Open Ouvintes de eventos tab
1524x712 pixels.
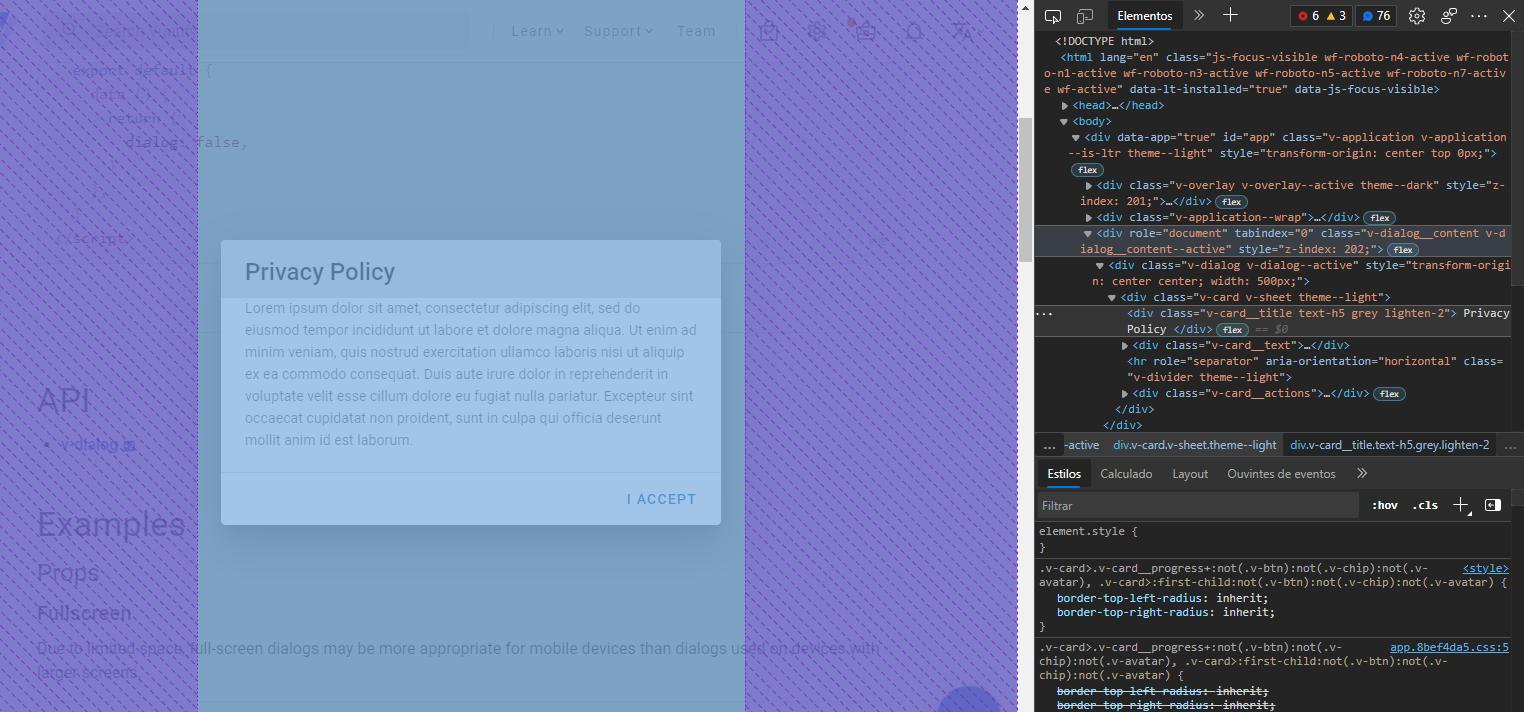pos(1281,474)
